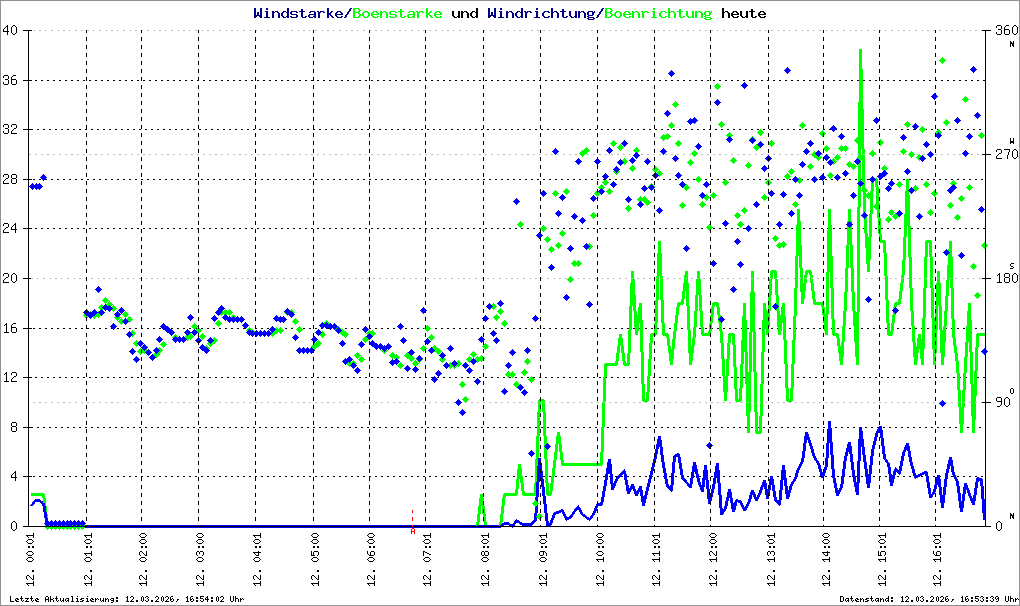Image resolution: width=1020 pixels, height=606 pixels.
Task: Click the "360" value on right axis
Action: tap(1004, 31)
